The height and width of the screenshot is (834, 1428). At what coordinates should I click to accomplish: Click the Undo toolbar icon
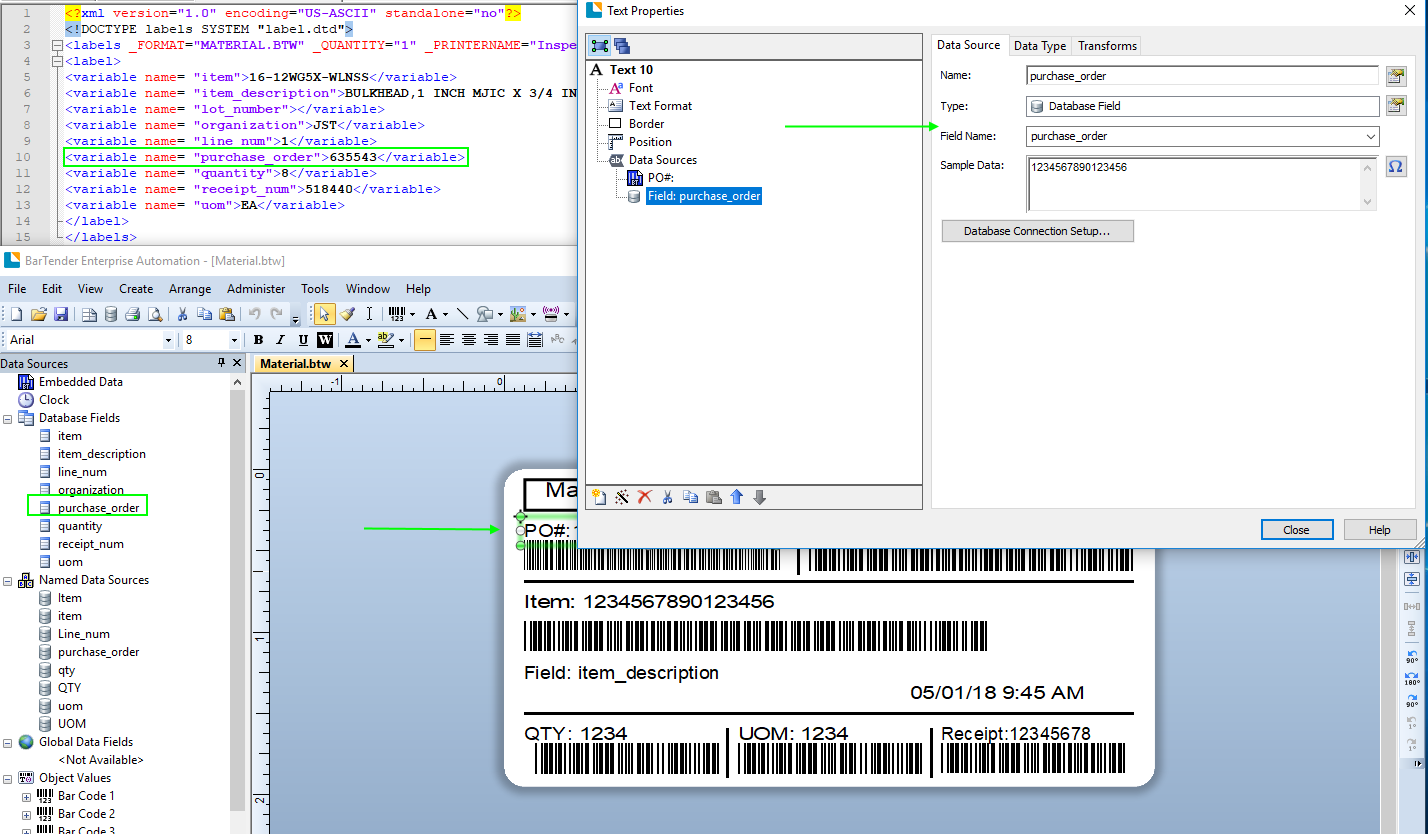[x=254, y=314]
